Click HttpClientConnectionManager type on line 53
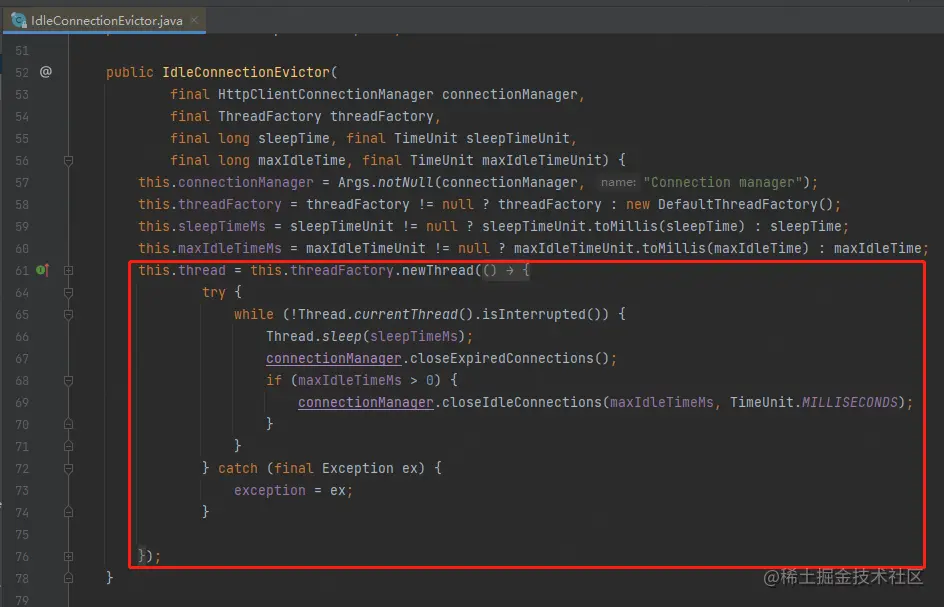The image size is (944, 607). [x=325, y=95]
